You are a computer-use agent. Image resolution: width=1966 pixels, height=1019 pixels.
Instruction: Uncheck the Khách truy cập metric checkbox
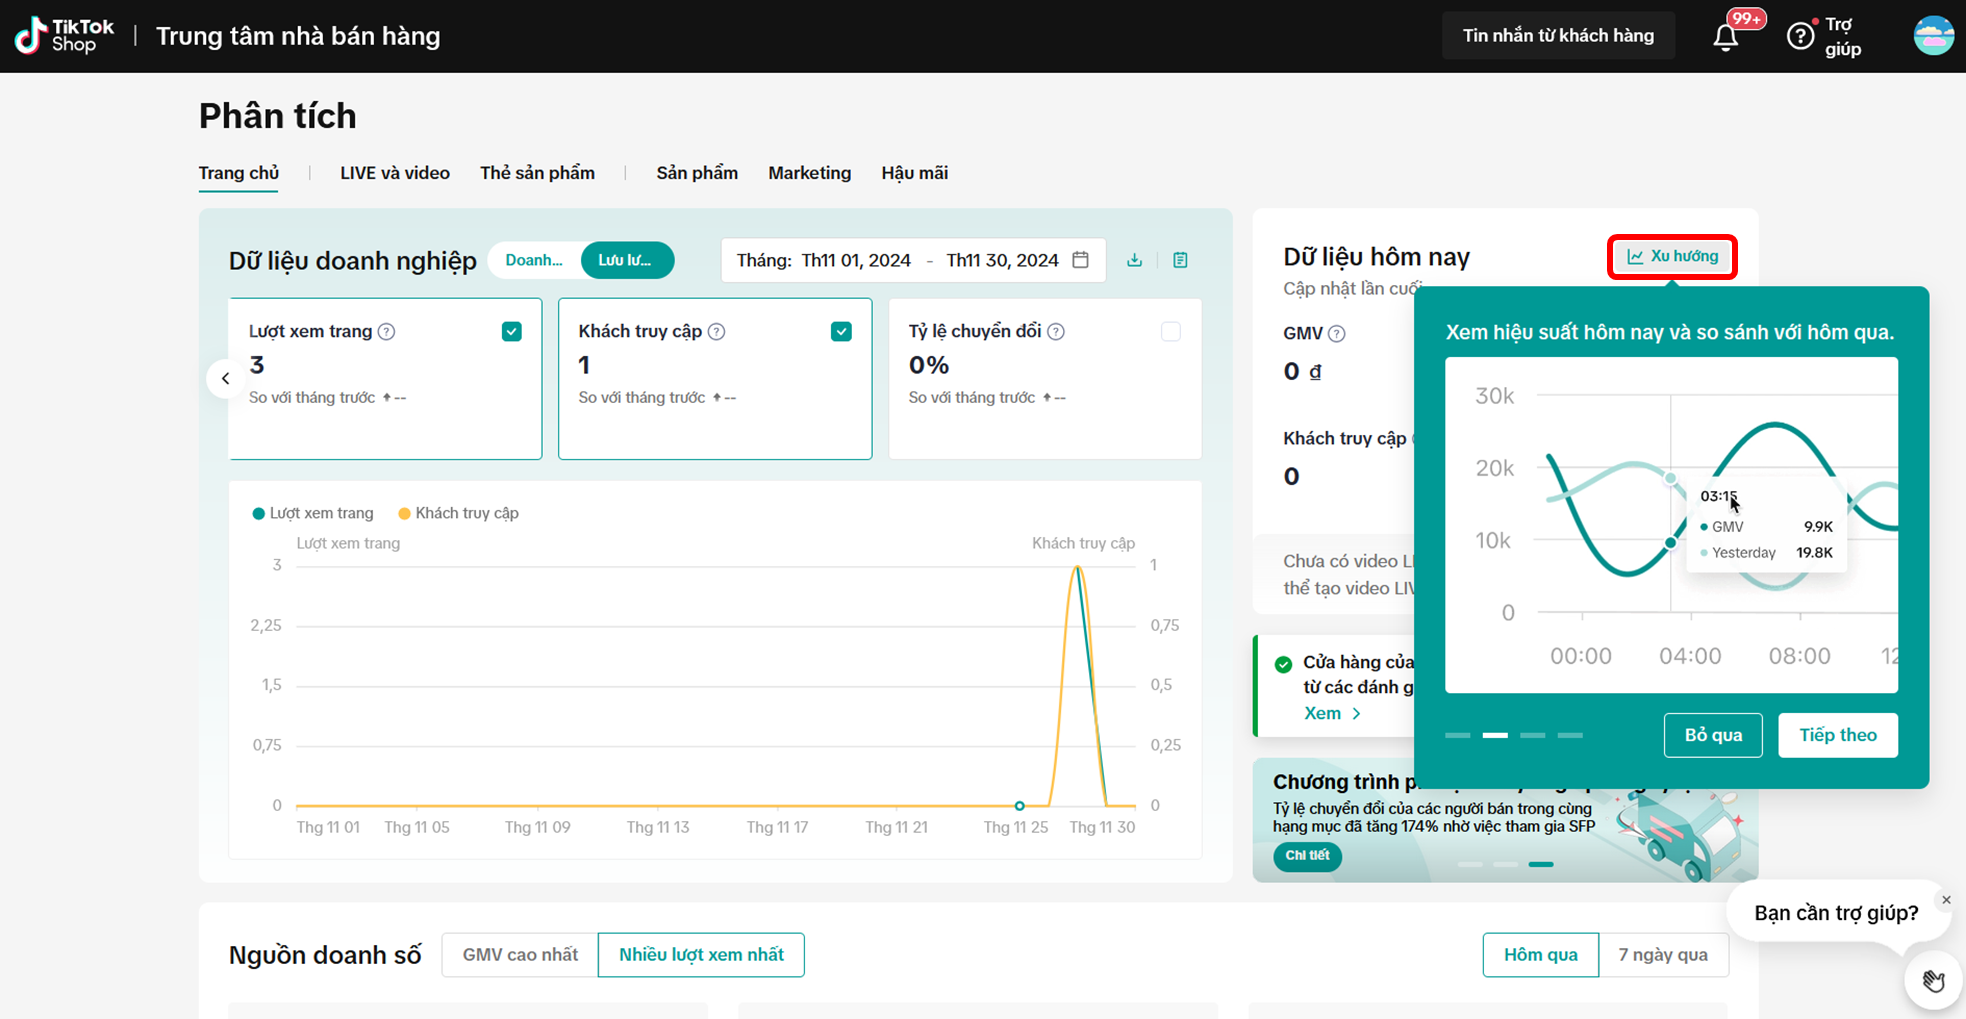[x=841, y=332]
